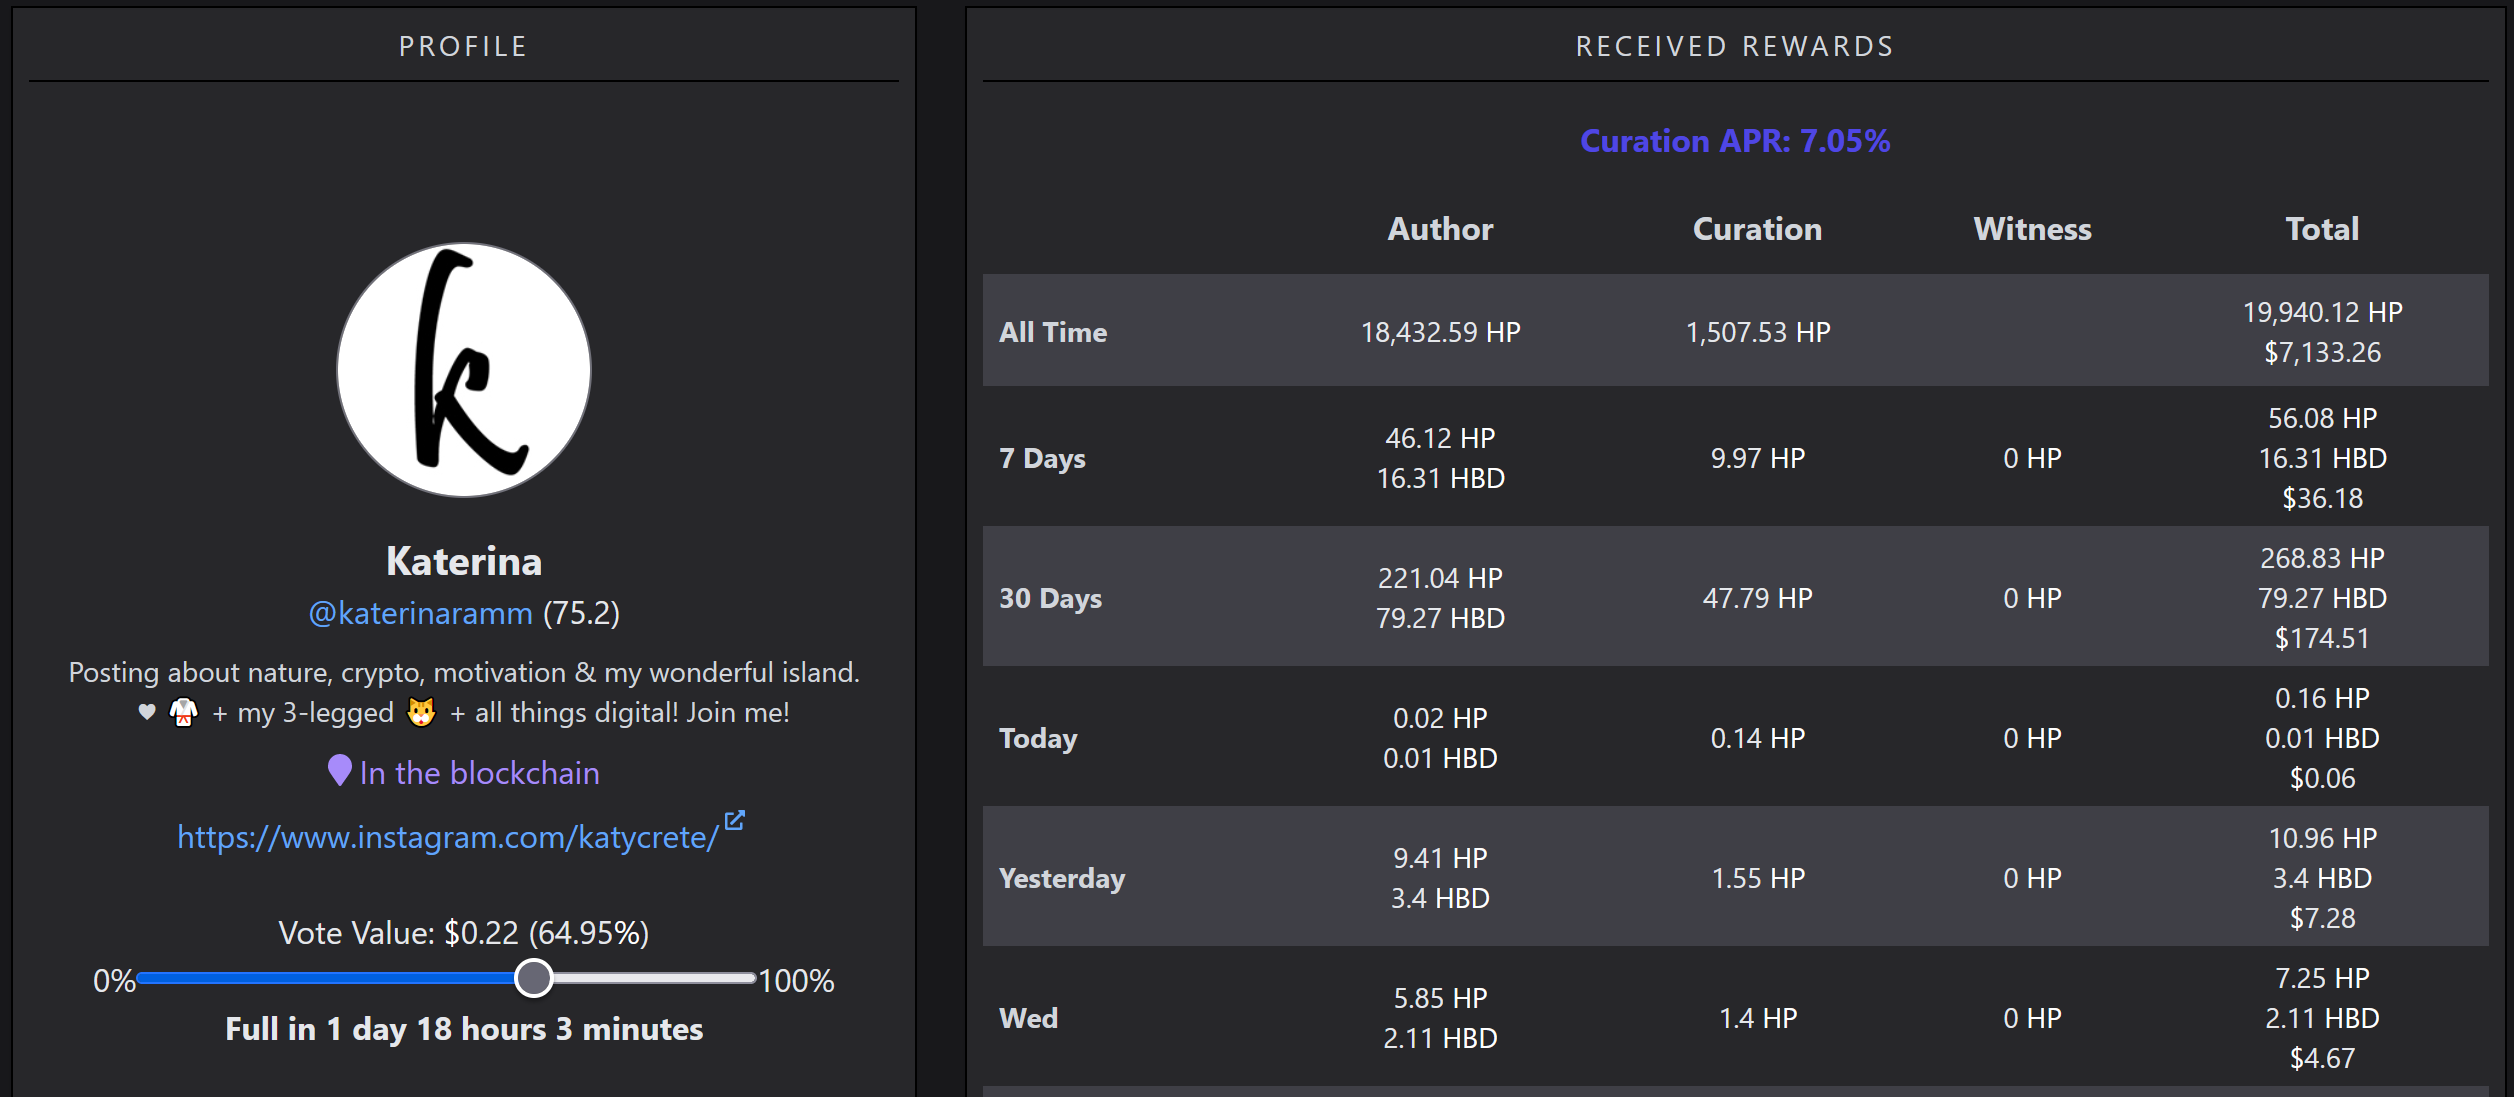The image size is (2514, 1097).
Task: Open the Instagram katycrete link
Action: tap(448, 837)
